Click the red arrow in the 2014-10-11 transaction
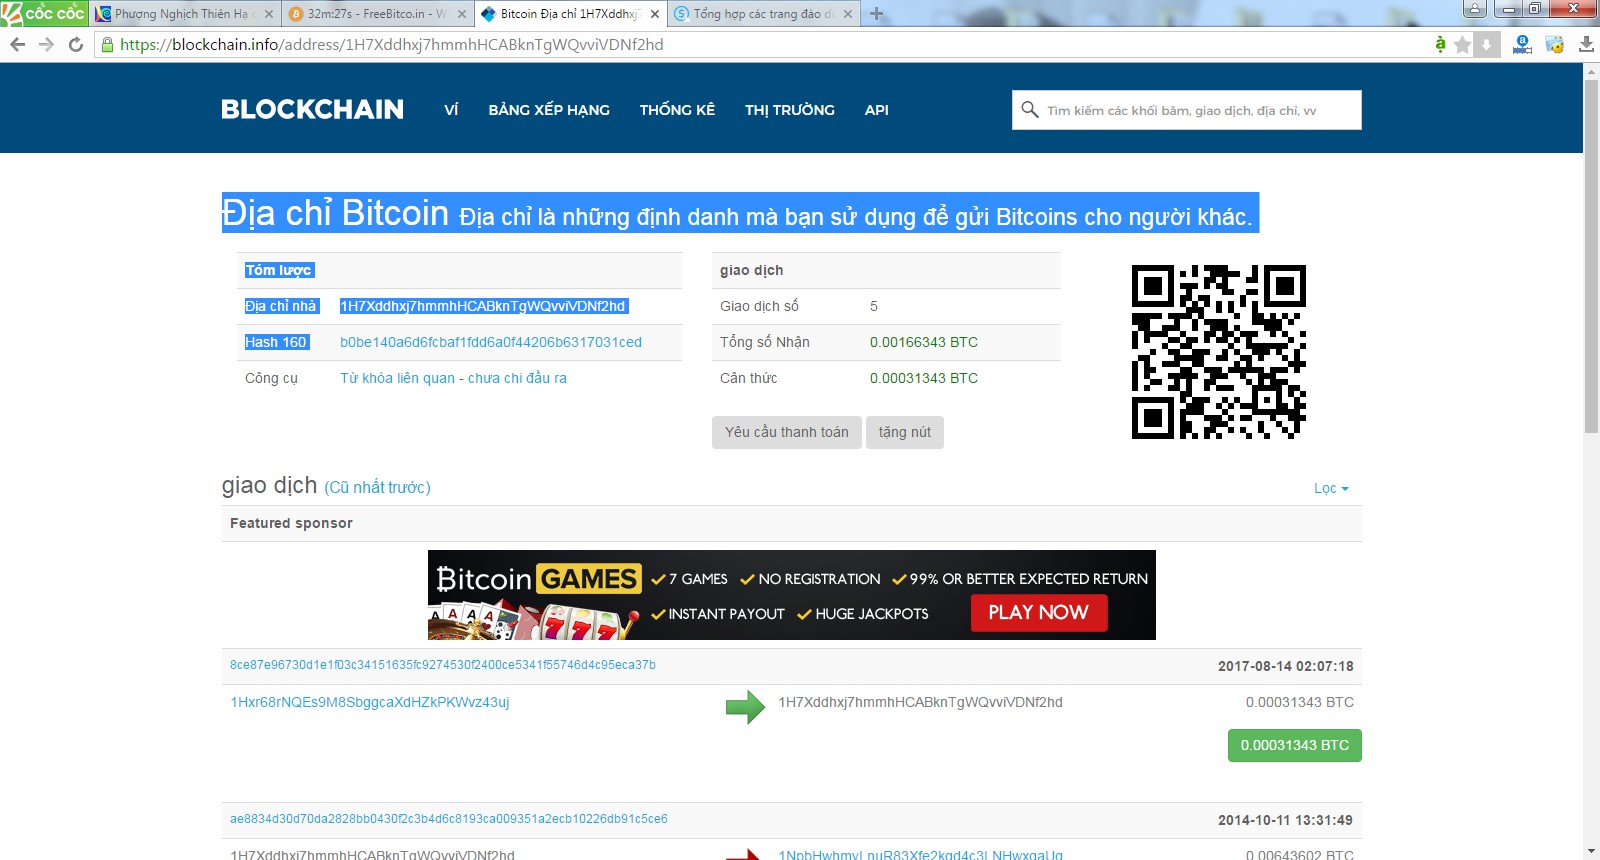 (x=744, y=855)
